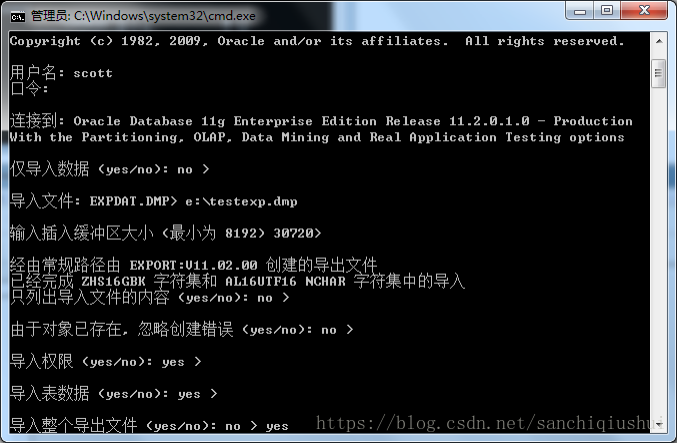Screen dimensions: 677x443
Task: Click the window title text cmd.exe
Action: point(231,16)
